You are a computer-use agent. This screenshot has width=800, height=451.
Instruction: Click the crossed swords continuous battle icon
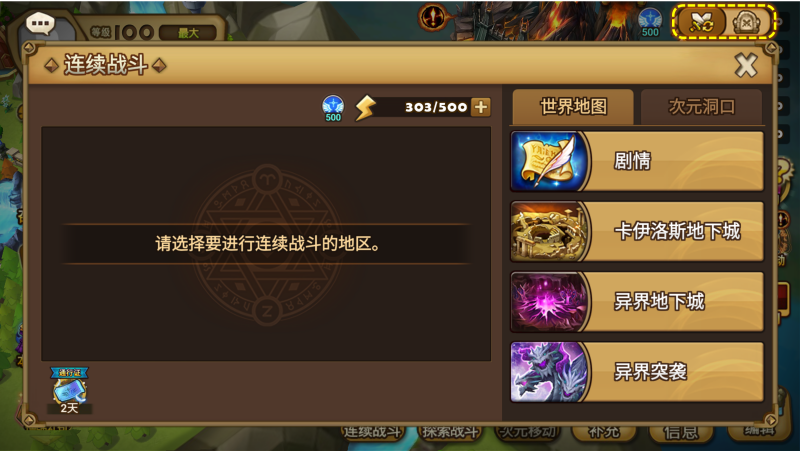(x=702, y=22)
